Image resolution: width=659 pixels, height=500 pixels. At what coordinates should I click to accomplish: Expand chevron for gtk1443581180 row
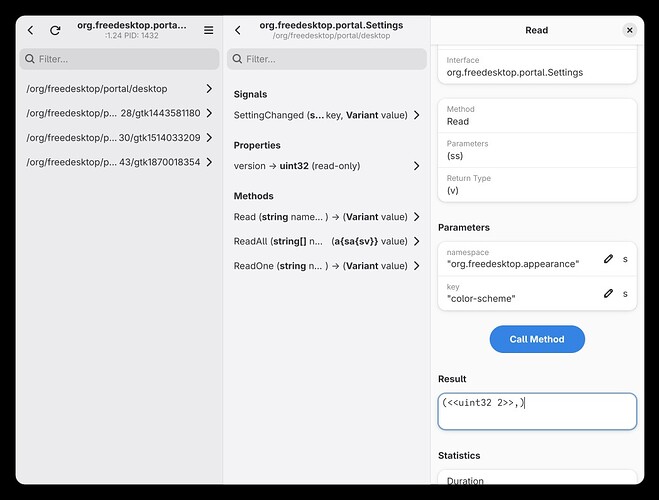click(209, 113)
